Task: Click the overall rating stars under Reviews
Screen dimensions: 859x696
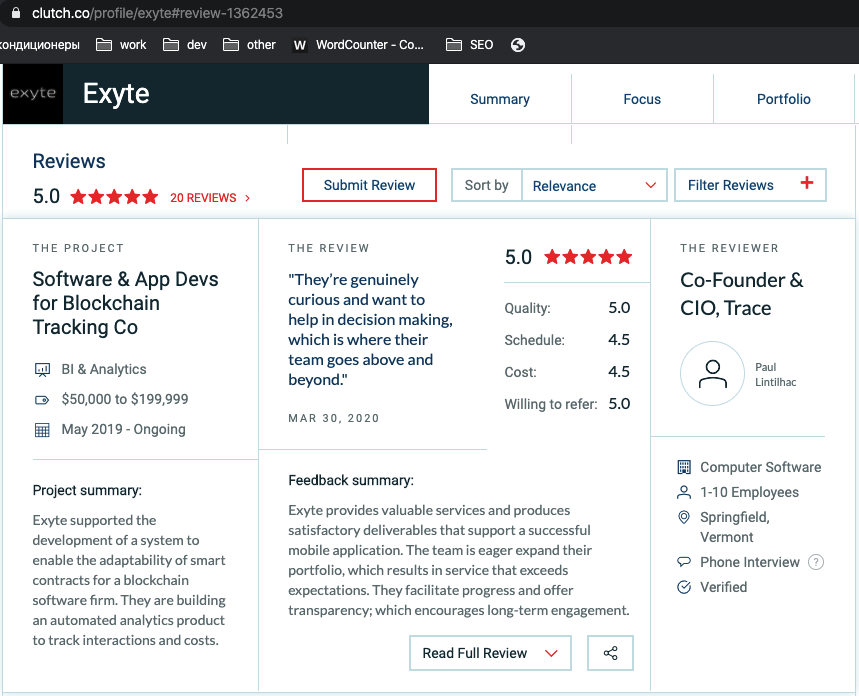Action: [x=114, y=196]
